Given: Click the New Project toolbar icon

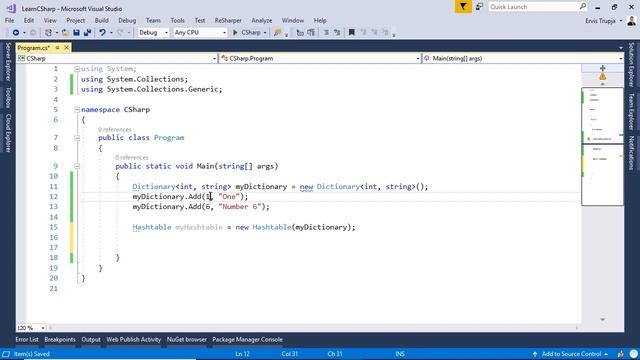Looking at the screenshot, I should point(48,32).
